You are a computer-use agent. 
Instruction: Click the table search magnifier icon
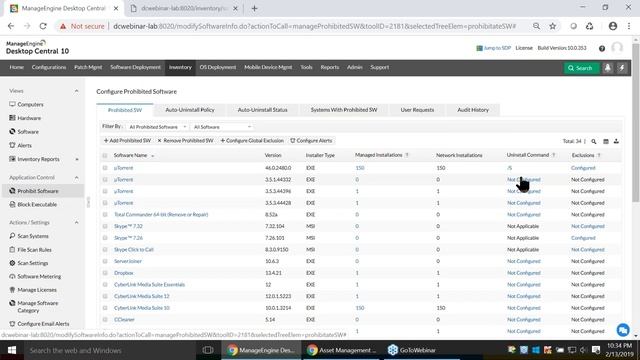point(594,141)
